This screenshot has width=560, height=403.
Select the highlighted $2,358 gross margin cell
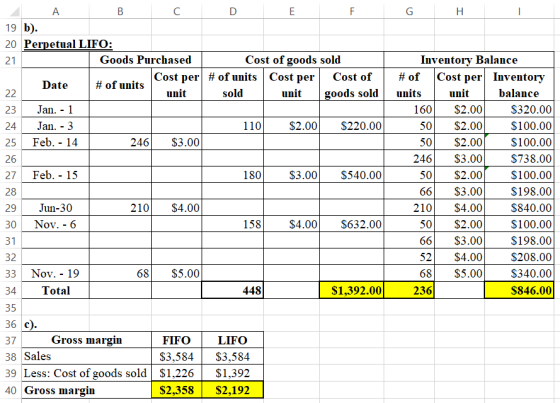[x=176, y=390]
